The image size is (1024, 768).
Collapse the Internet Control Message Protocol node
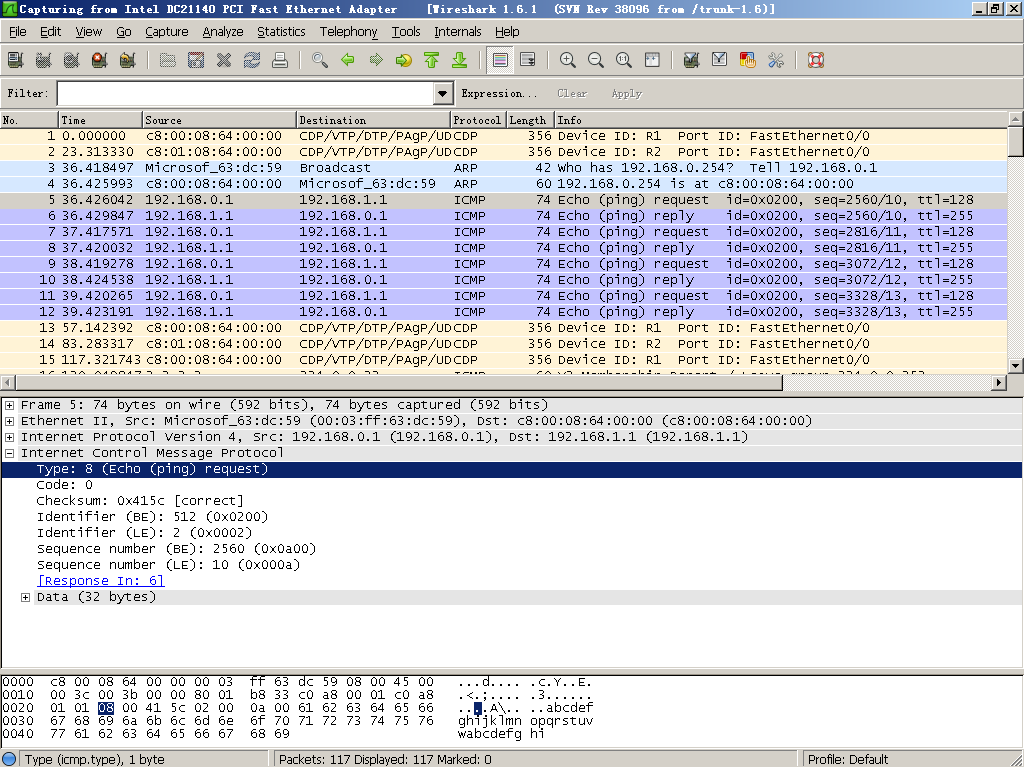10,453
